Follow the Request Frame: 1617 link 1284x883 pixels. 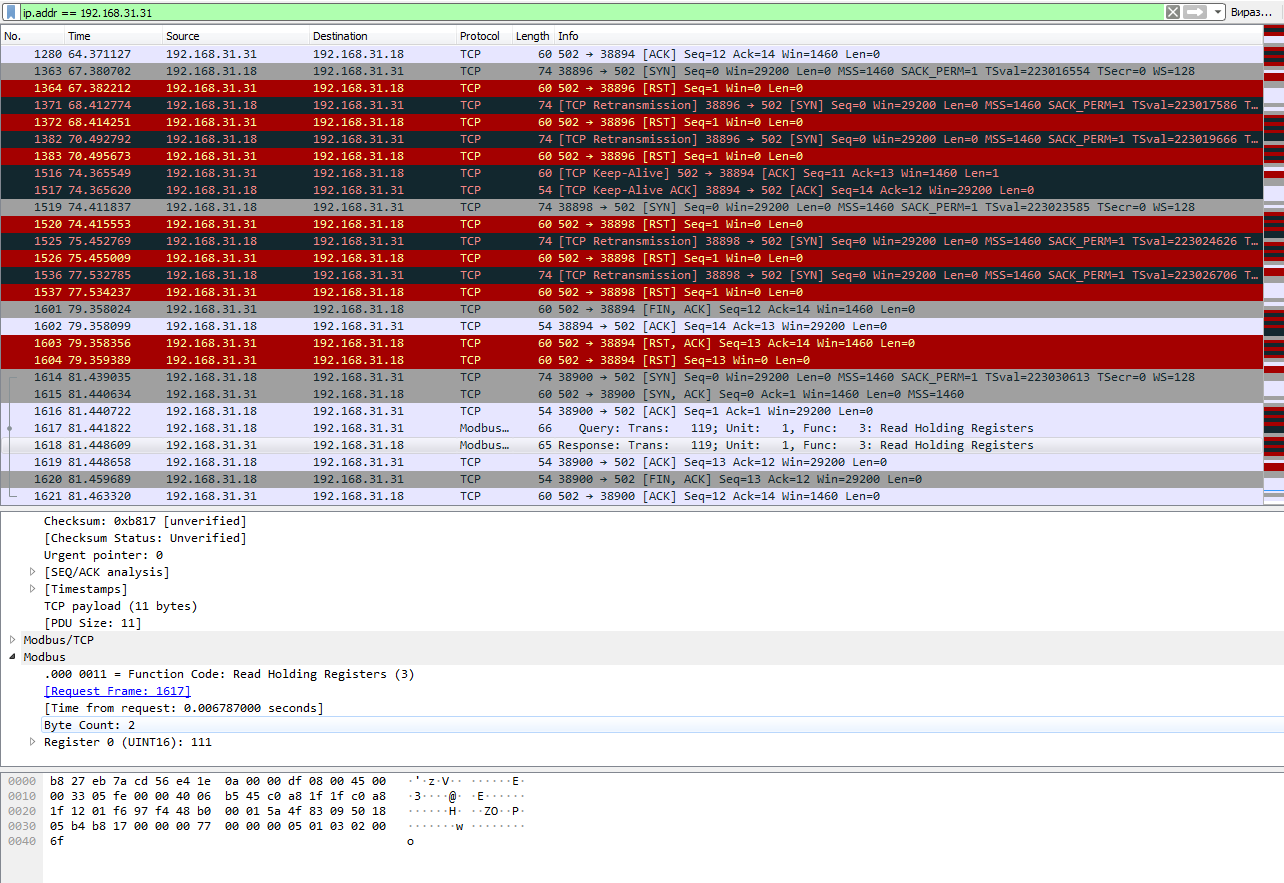click(x=117, y=691)
